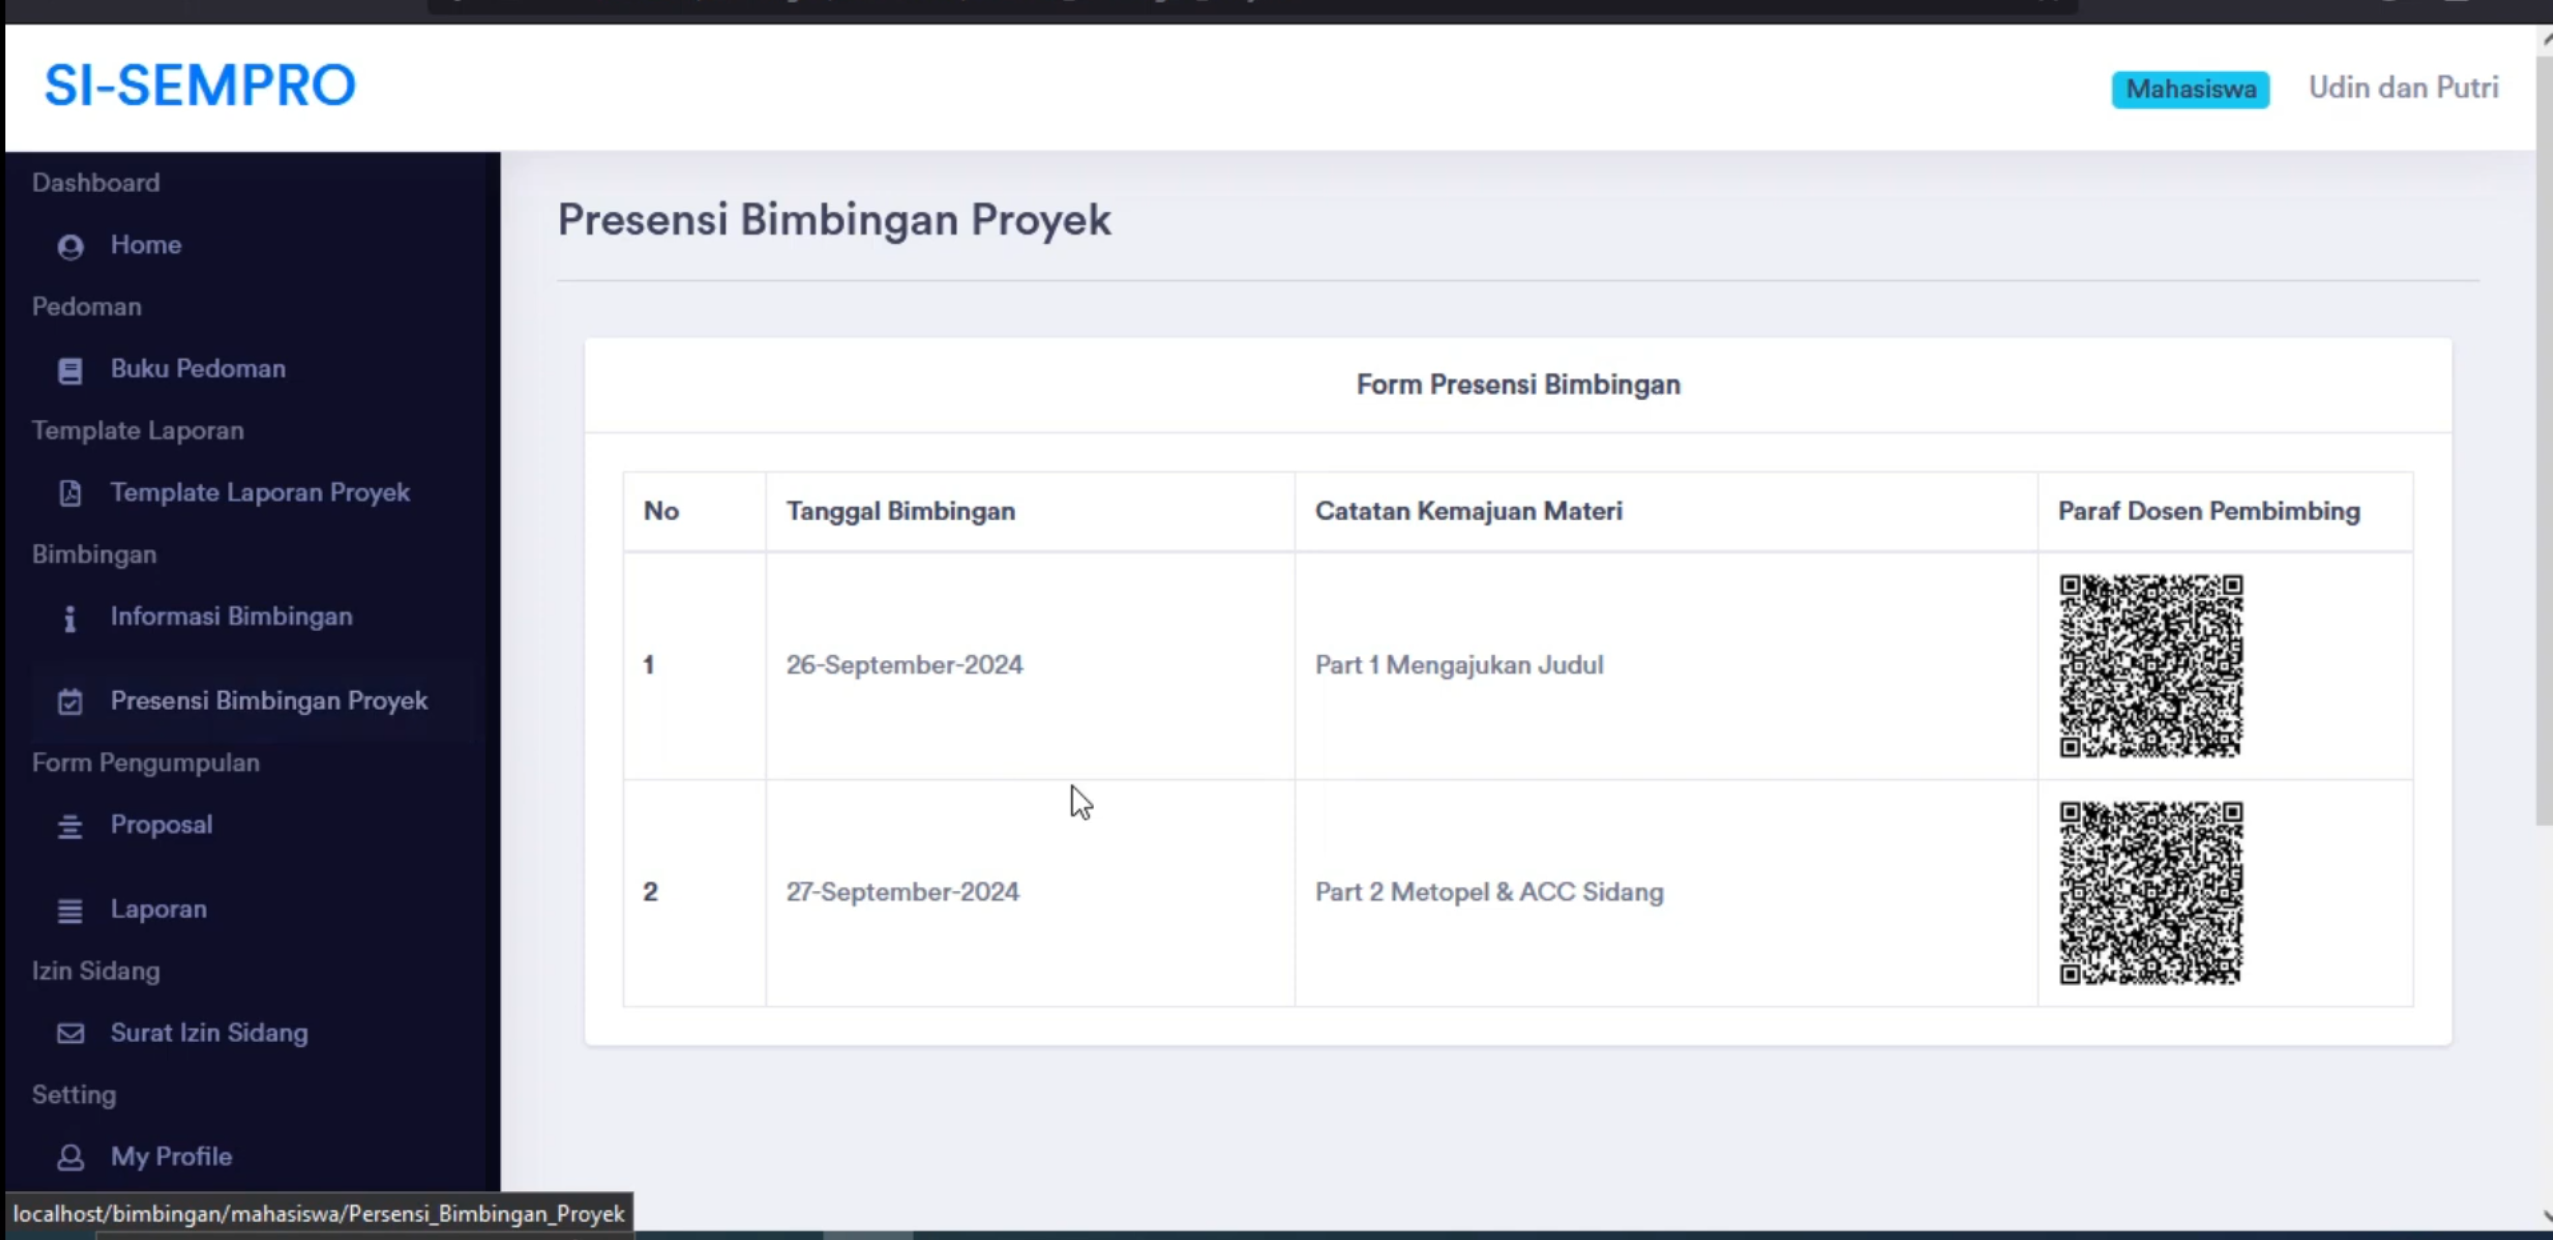Click the Informasi Bimbingan info icon

pyautogui.click(x=70, y=618)
